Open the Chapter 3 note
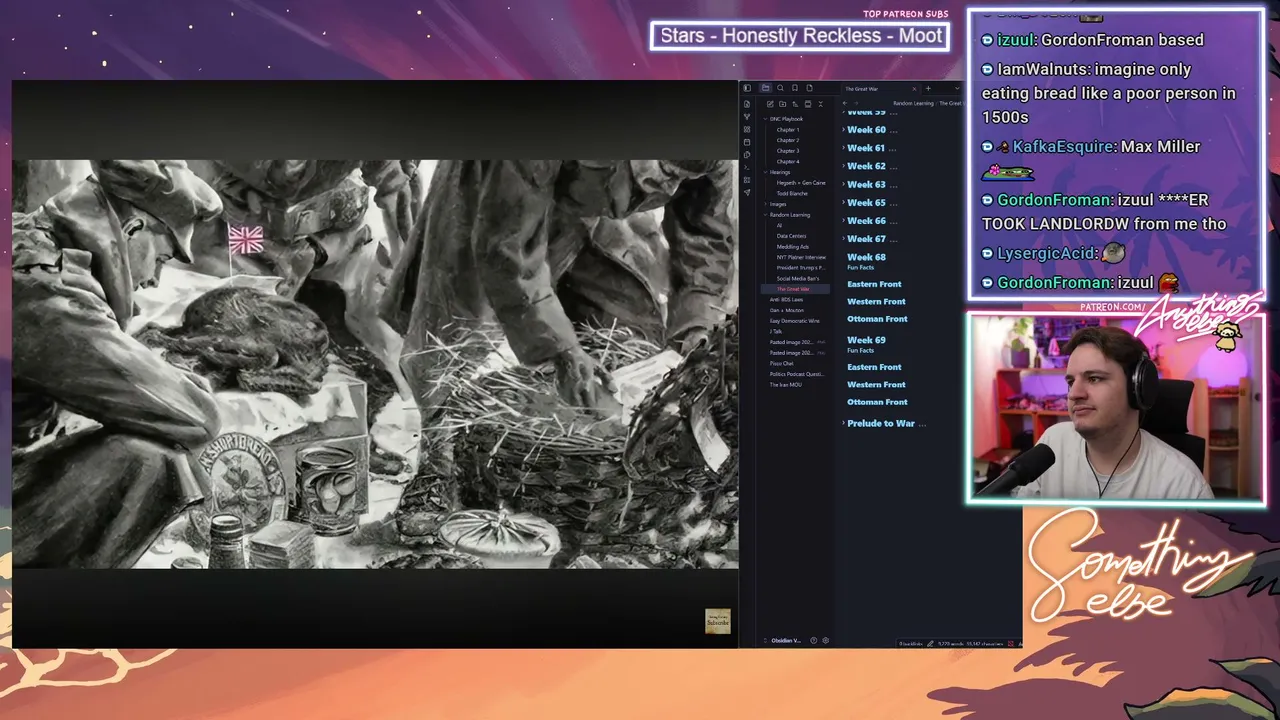Screen dimensions: 1280x720 pos(788,151)
